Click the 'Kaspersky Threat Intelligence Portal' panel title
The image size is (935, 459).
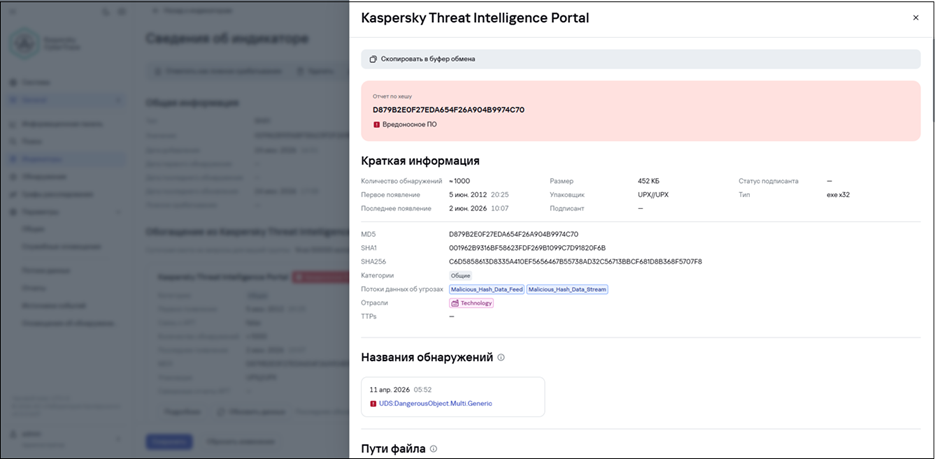(475, 18)
